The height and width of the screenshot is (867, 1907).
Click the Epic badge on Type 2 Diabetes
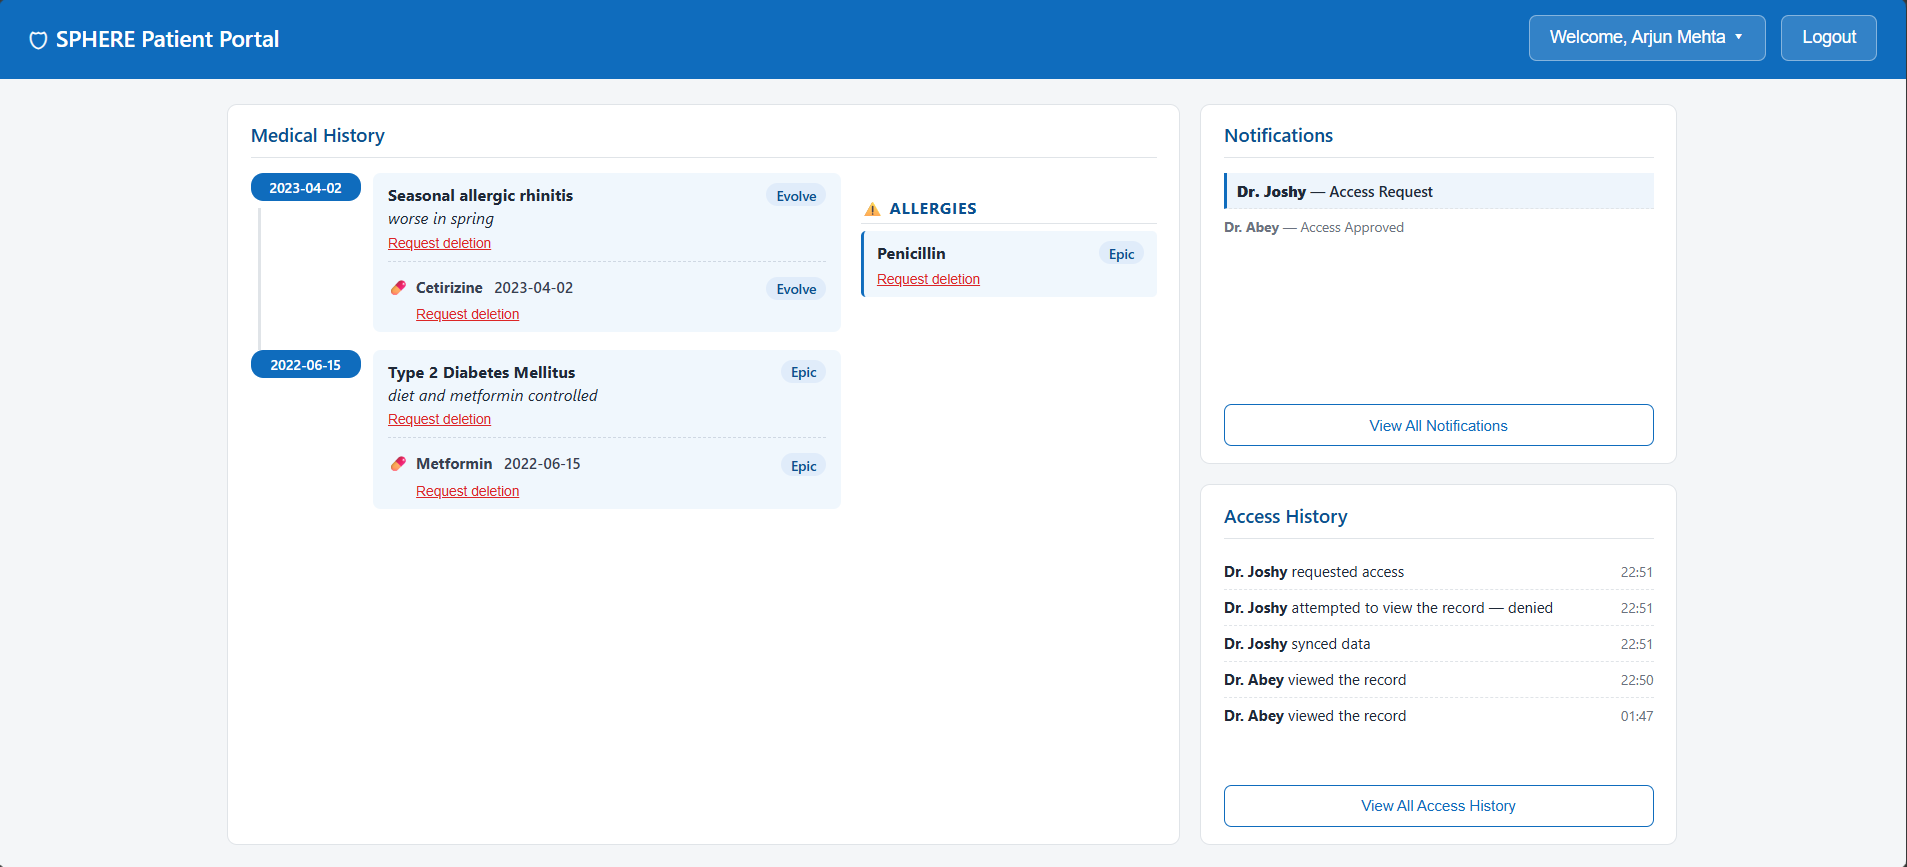click(803, 372)
